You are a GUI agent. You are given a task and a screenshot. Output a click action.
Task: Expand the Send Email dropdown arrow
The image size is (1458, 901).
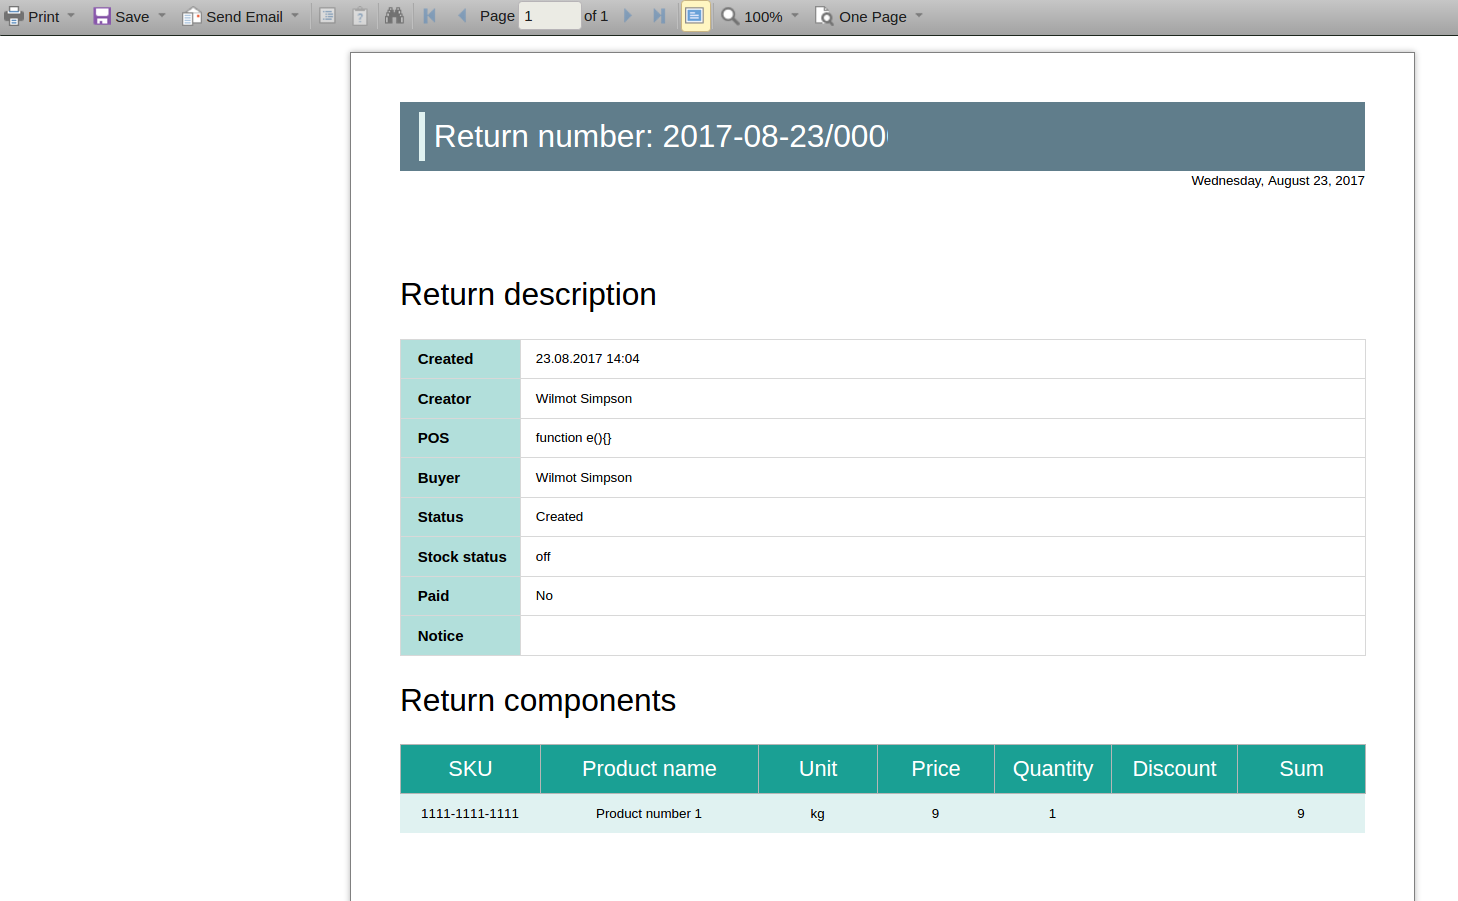pos(295,16)
